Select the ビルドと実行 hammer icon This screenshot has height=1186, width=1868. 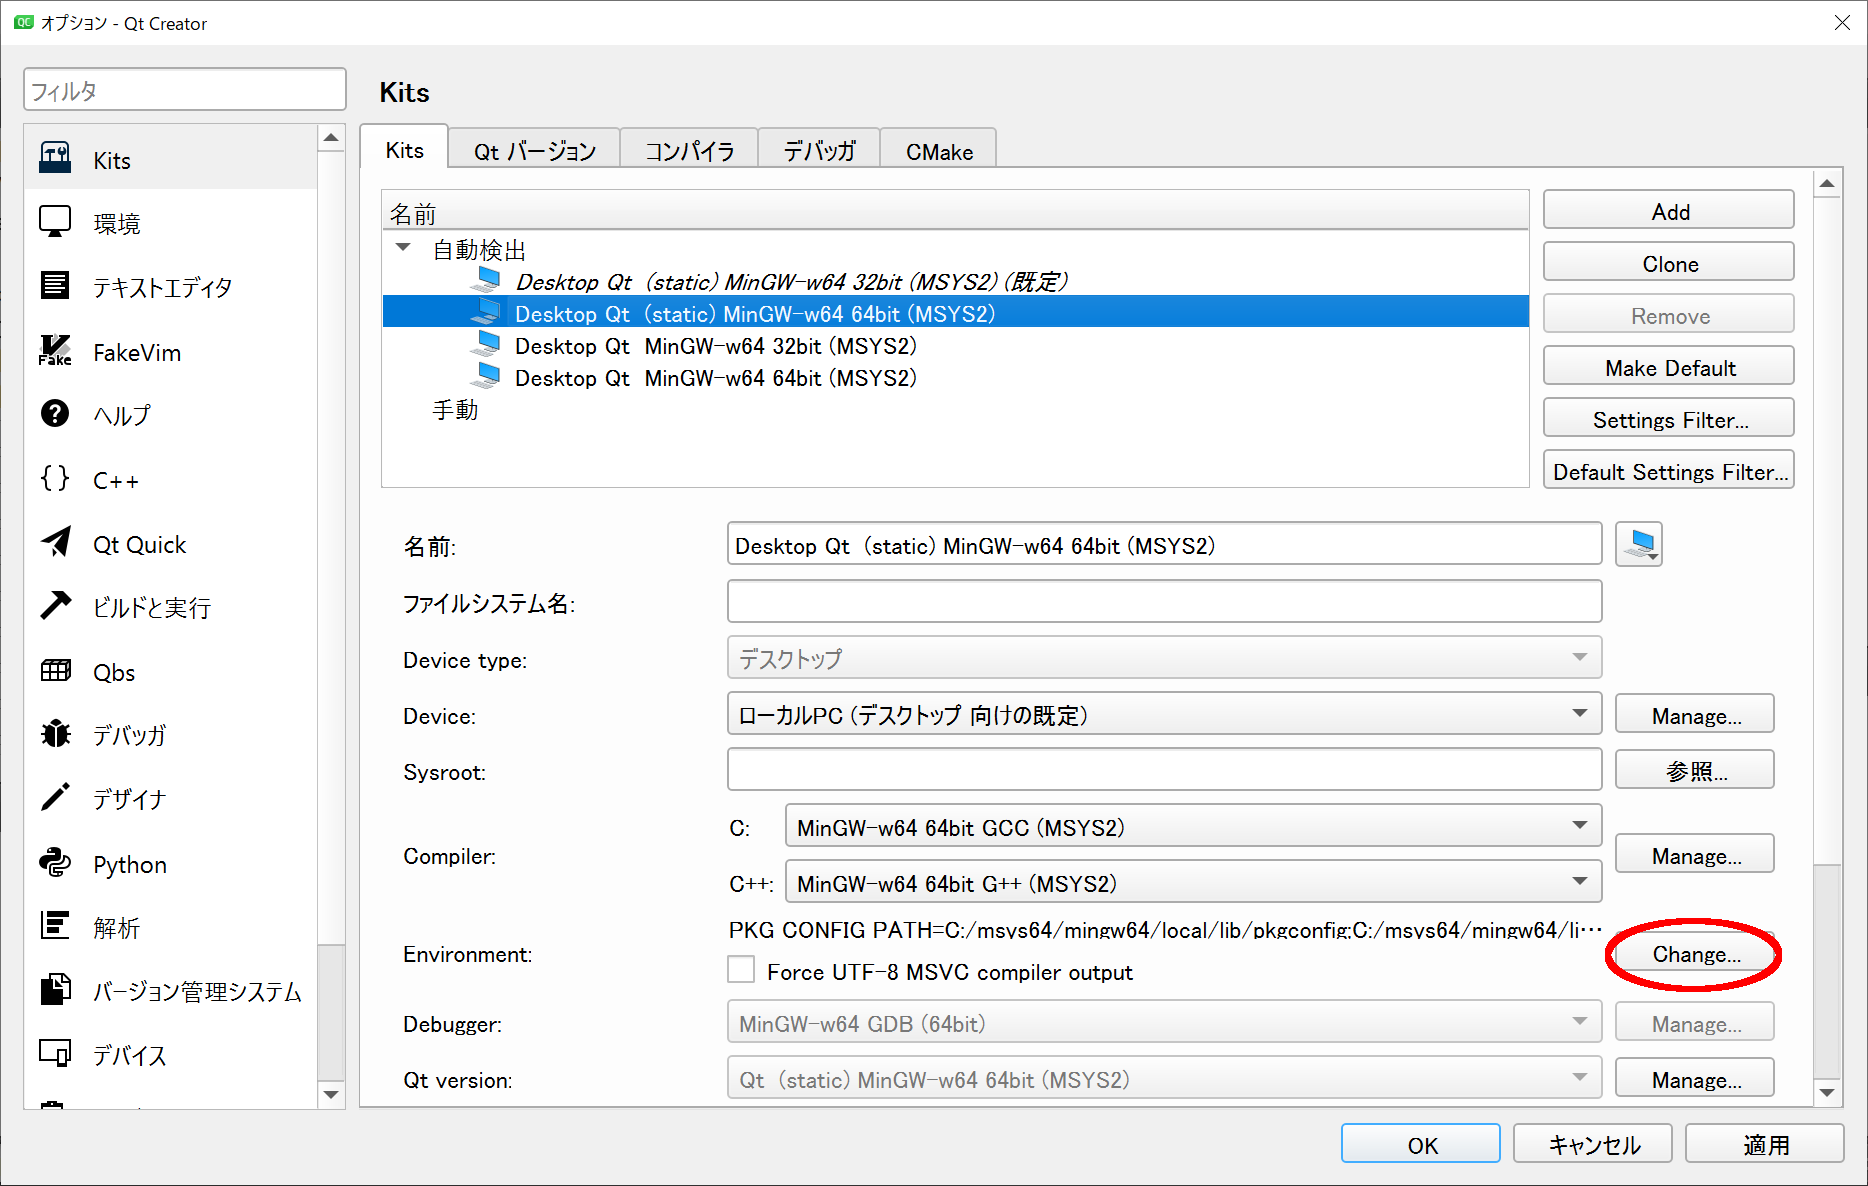(x=55, y=605)
